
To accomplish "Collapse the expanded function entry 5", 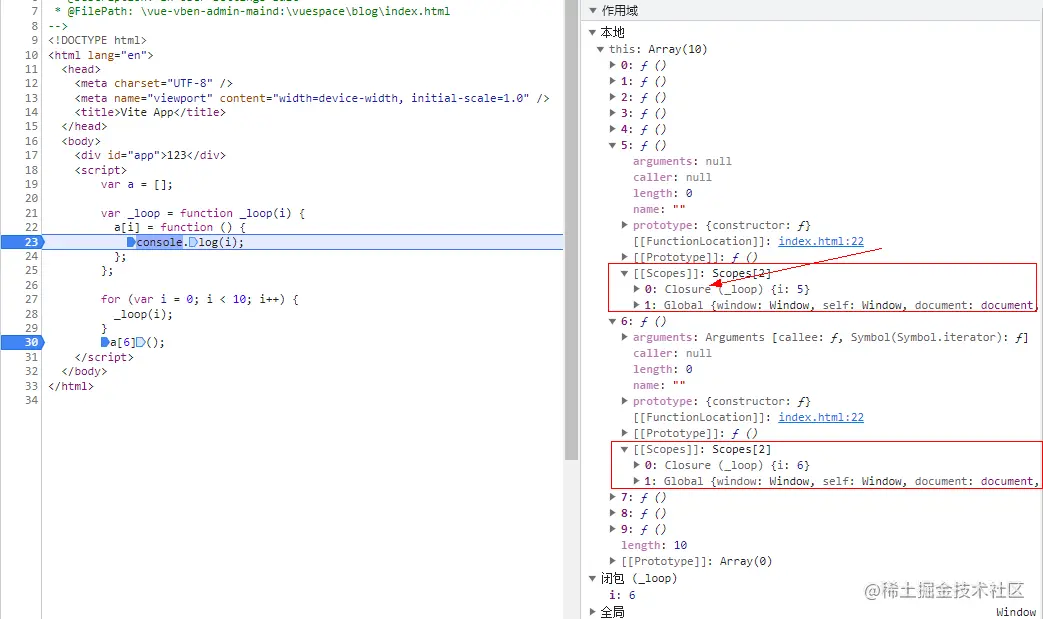I will [x=613, y=145].
